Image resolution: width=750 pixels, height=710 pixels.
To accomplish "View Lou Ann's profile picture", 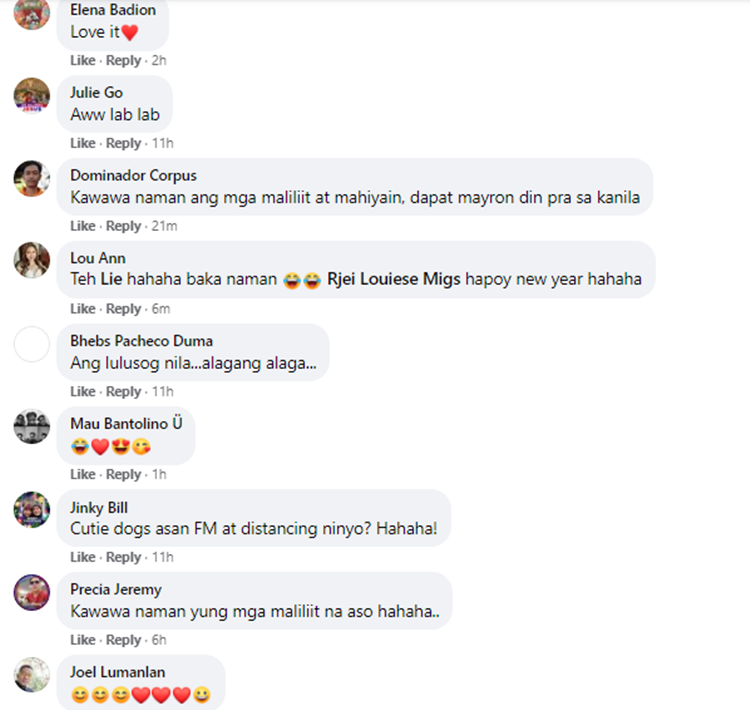I will [x=32, y=260].
